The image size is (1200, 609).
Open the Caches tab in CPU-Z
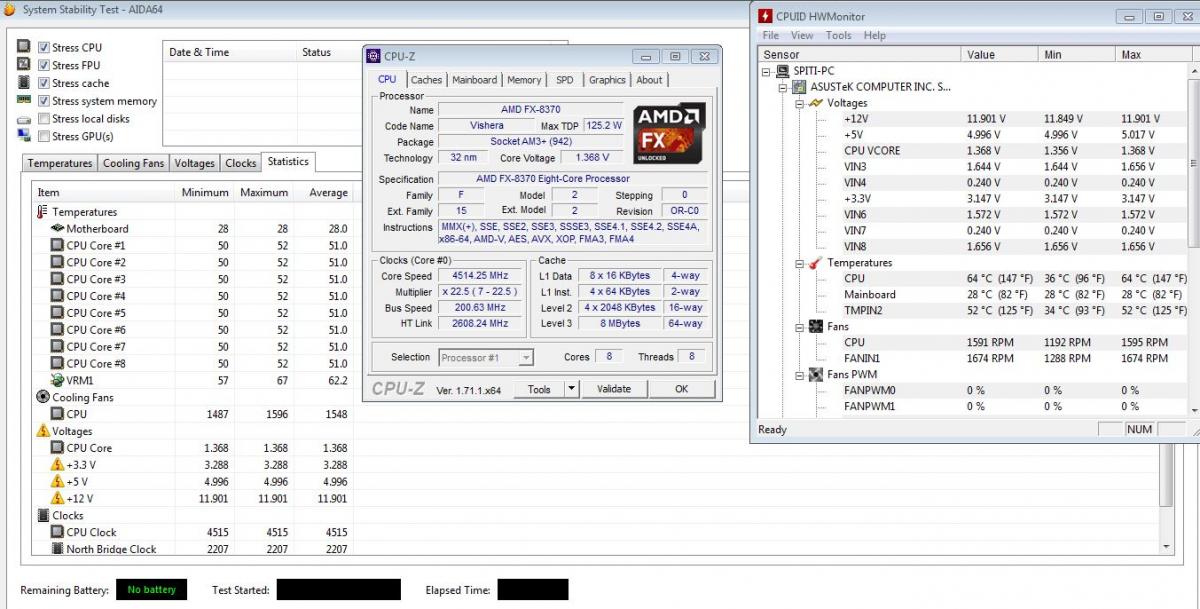(426, 80)
